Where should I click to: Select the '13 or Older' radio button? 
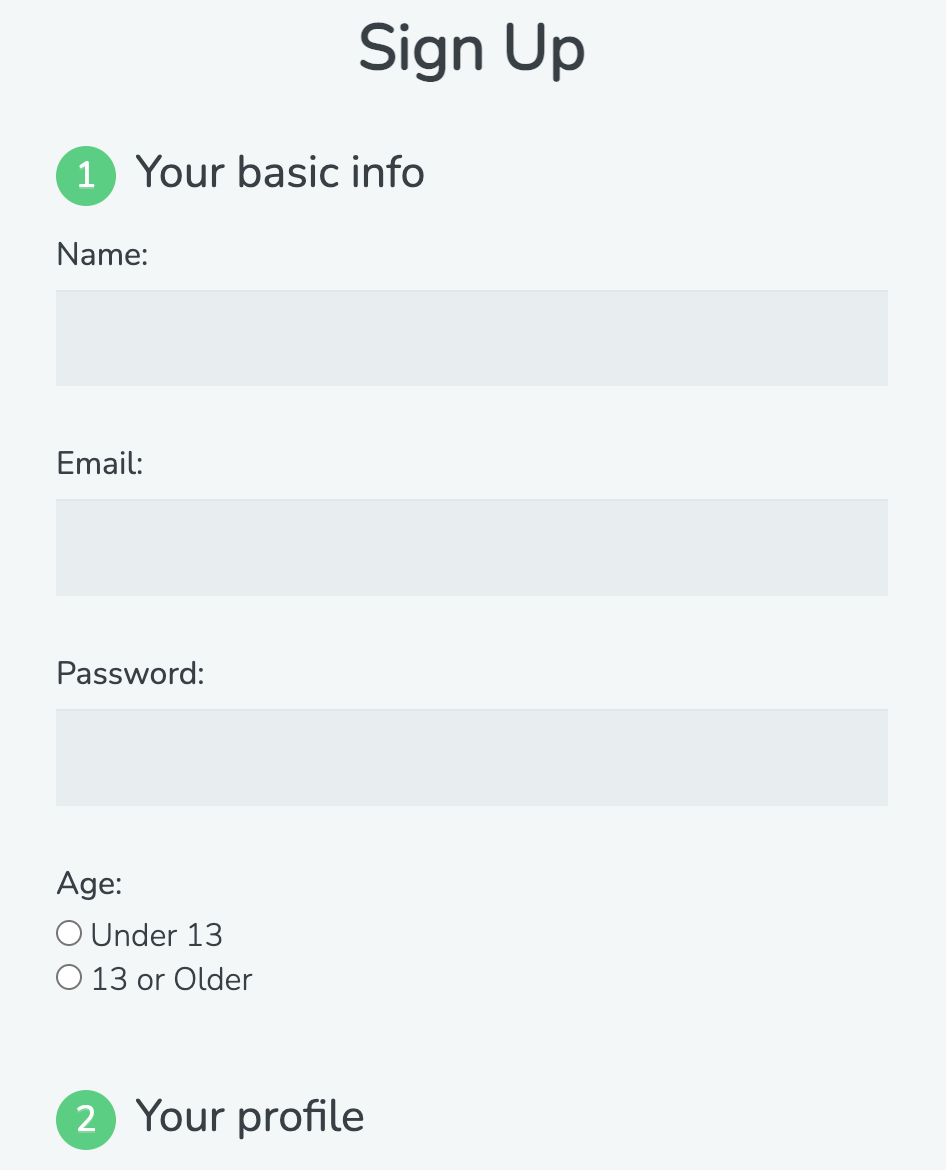(x=68, y=977)
